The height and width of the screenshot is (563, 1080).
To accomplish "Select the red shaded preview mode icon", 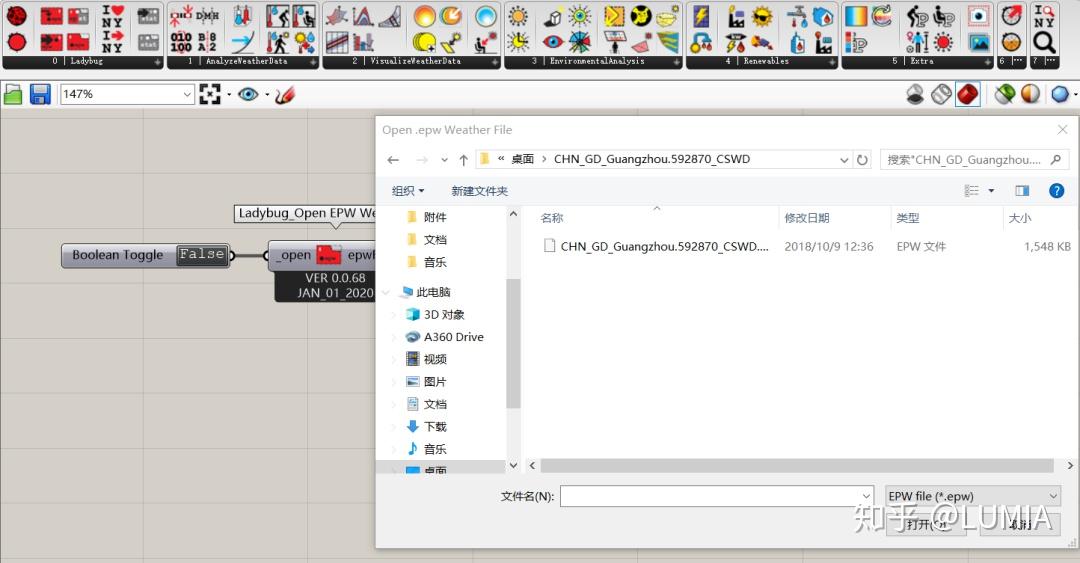I will pyautogui.click(x=967, y=94).
